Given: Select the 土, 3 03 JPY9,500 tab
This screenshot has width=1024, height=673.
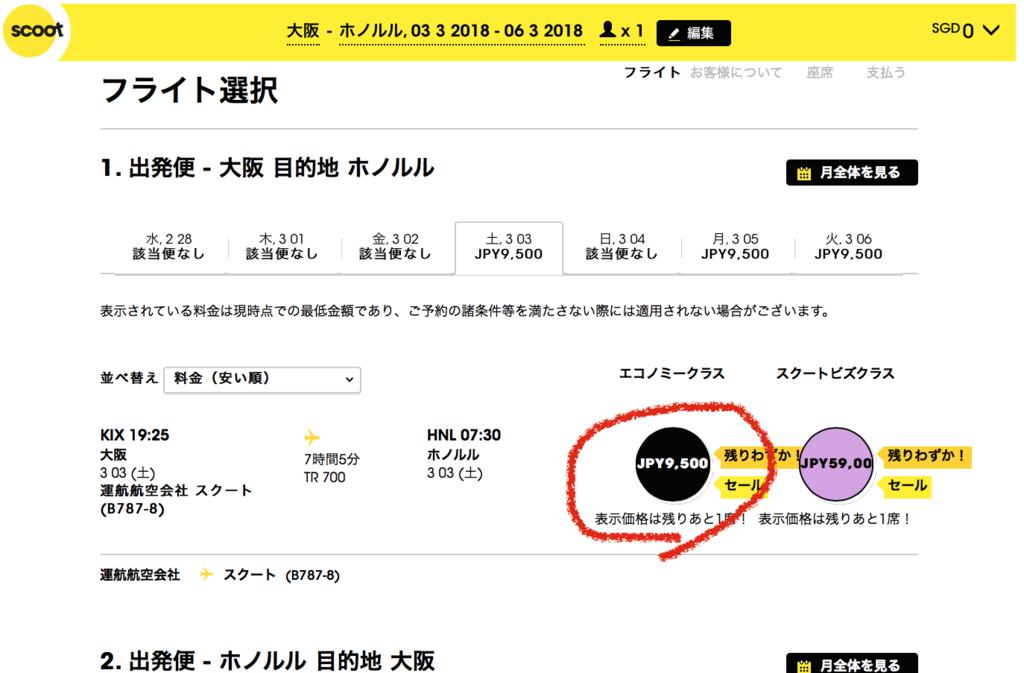Looking at the screenshot, I should [x=509, y=247].
